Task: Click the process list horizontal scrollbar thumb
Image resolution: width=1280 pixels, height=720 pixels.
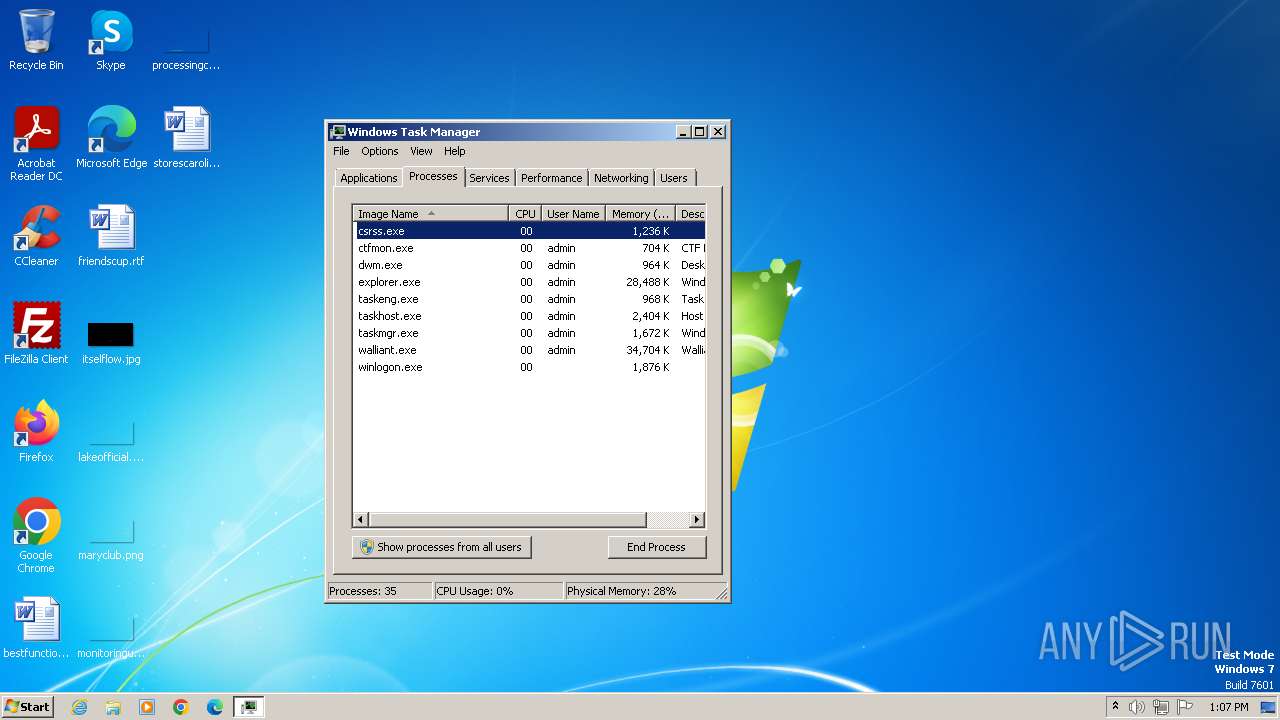Action: click(x=508, y=520)
